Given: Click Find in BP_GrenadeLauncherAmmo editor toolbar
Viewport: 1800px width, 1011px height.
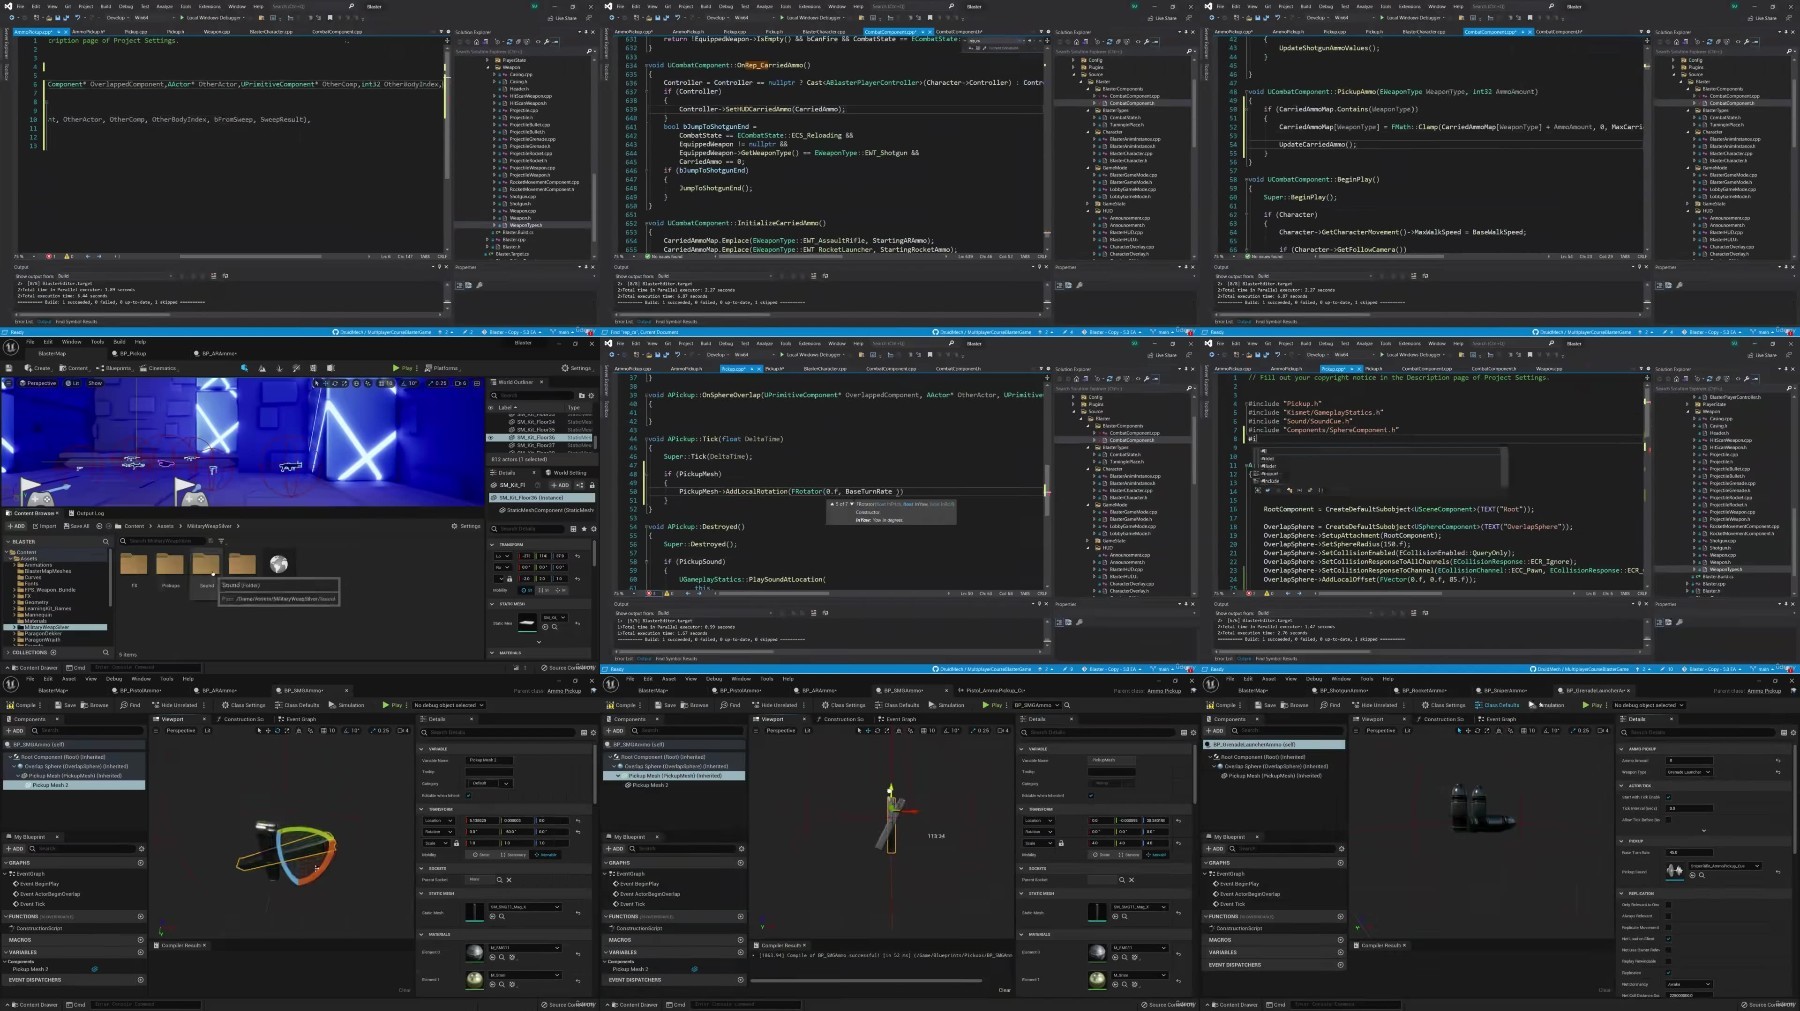Looking at the screenshot, I should (x=1330, y=705).
